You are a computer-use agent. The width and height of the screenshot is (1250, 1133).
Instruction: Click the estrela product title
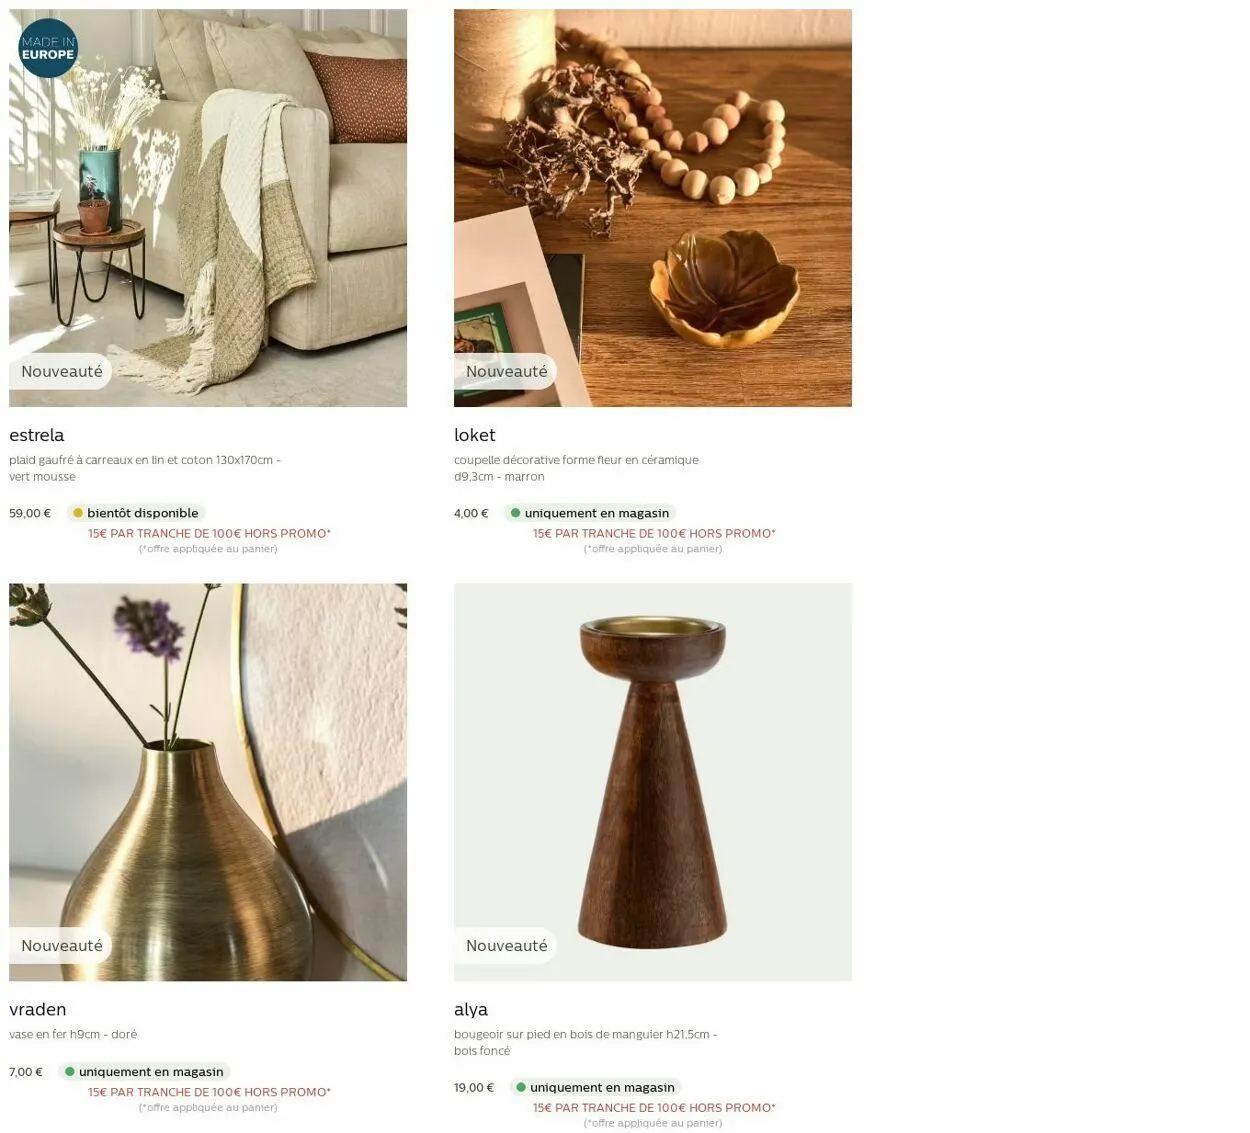pos(37,435)
